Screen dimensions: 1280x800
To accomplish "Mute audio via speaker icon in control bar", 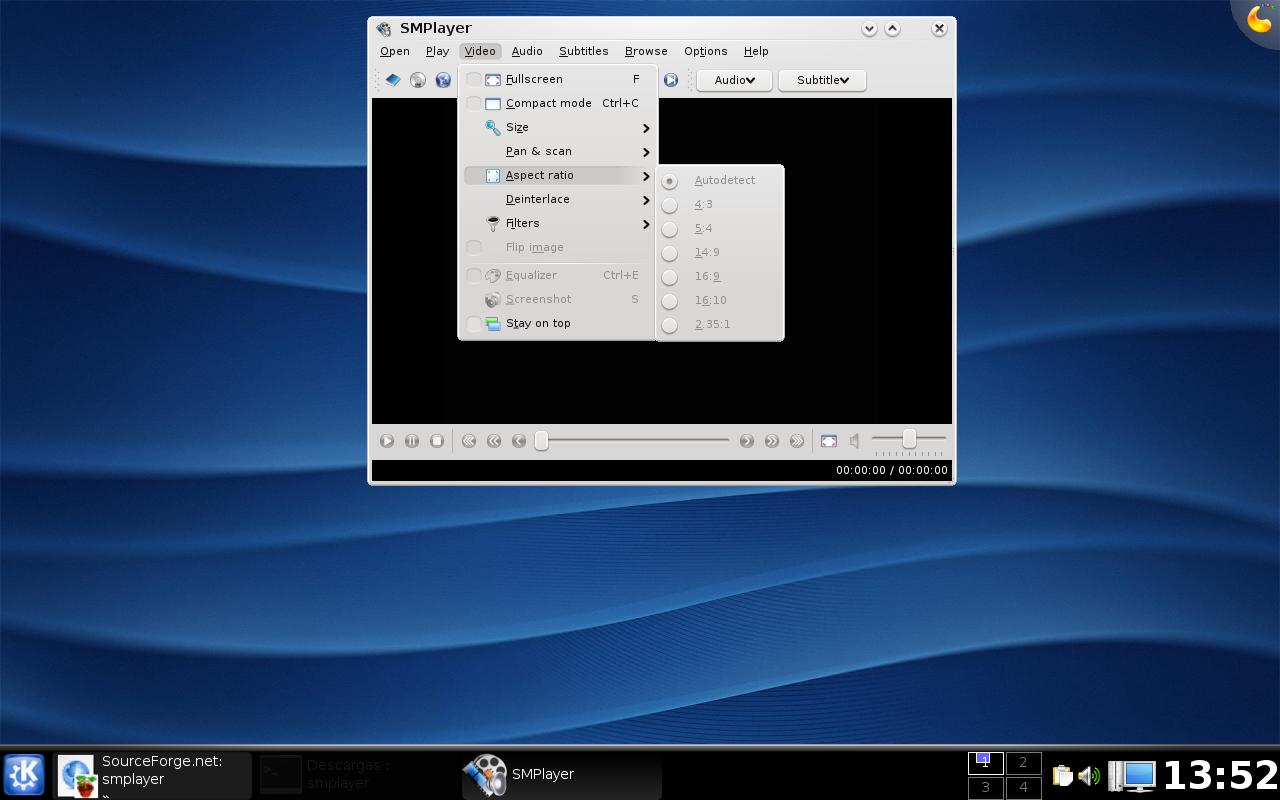I will (855, 441).
